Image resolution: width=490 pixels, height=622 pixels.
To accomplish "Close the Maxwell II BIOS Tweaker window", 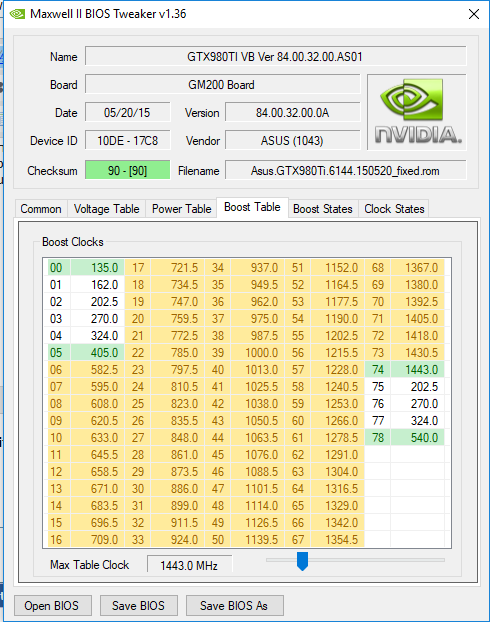I will 474,14.
